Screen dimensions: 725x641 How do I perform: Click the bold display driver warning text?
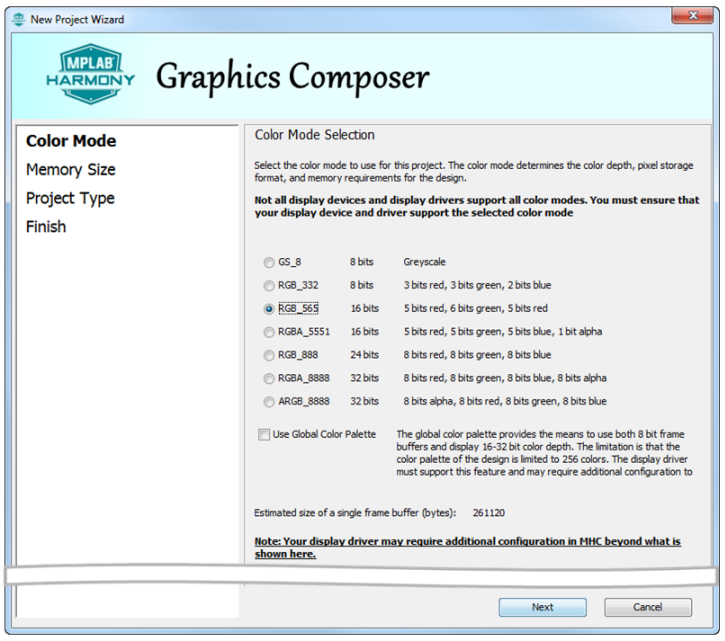pos(477,206)
